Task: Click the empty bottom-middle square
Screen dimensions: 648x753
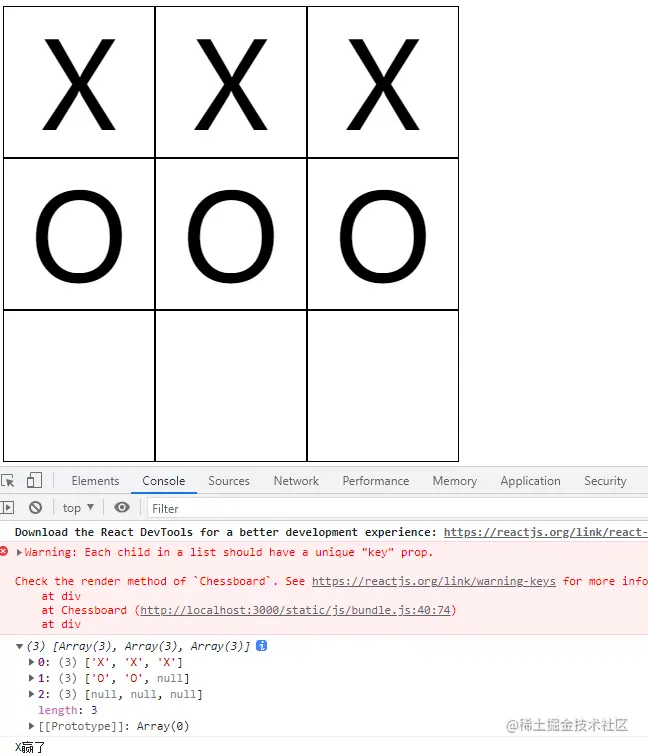Action: pyautogui.click(x=231, y=386)
